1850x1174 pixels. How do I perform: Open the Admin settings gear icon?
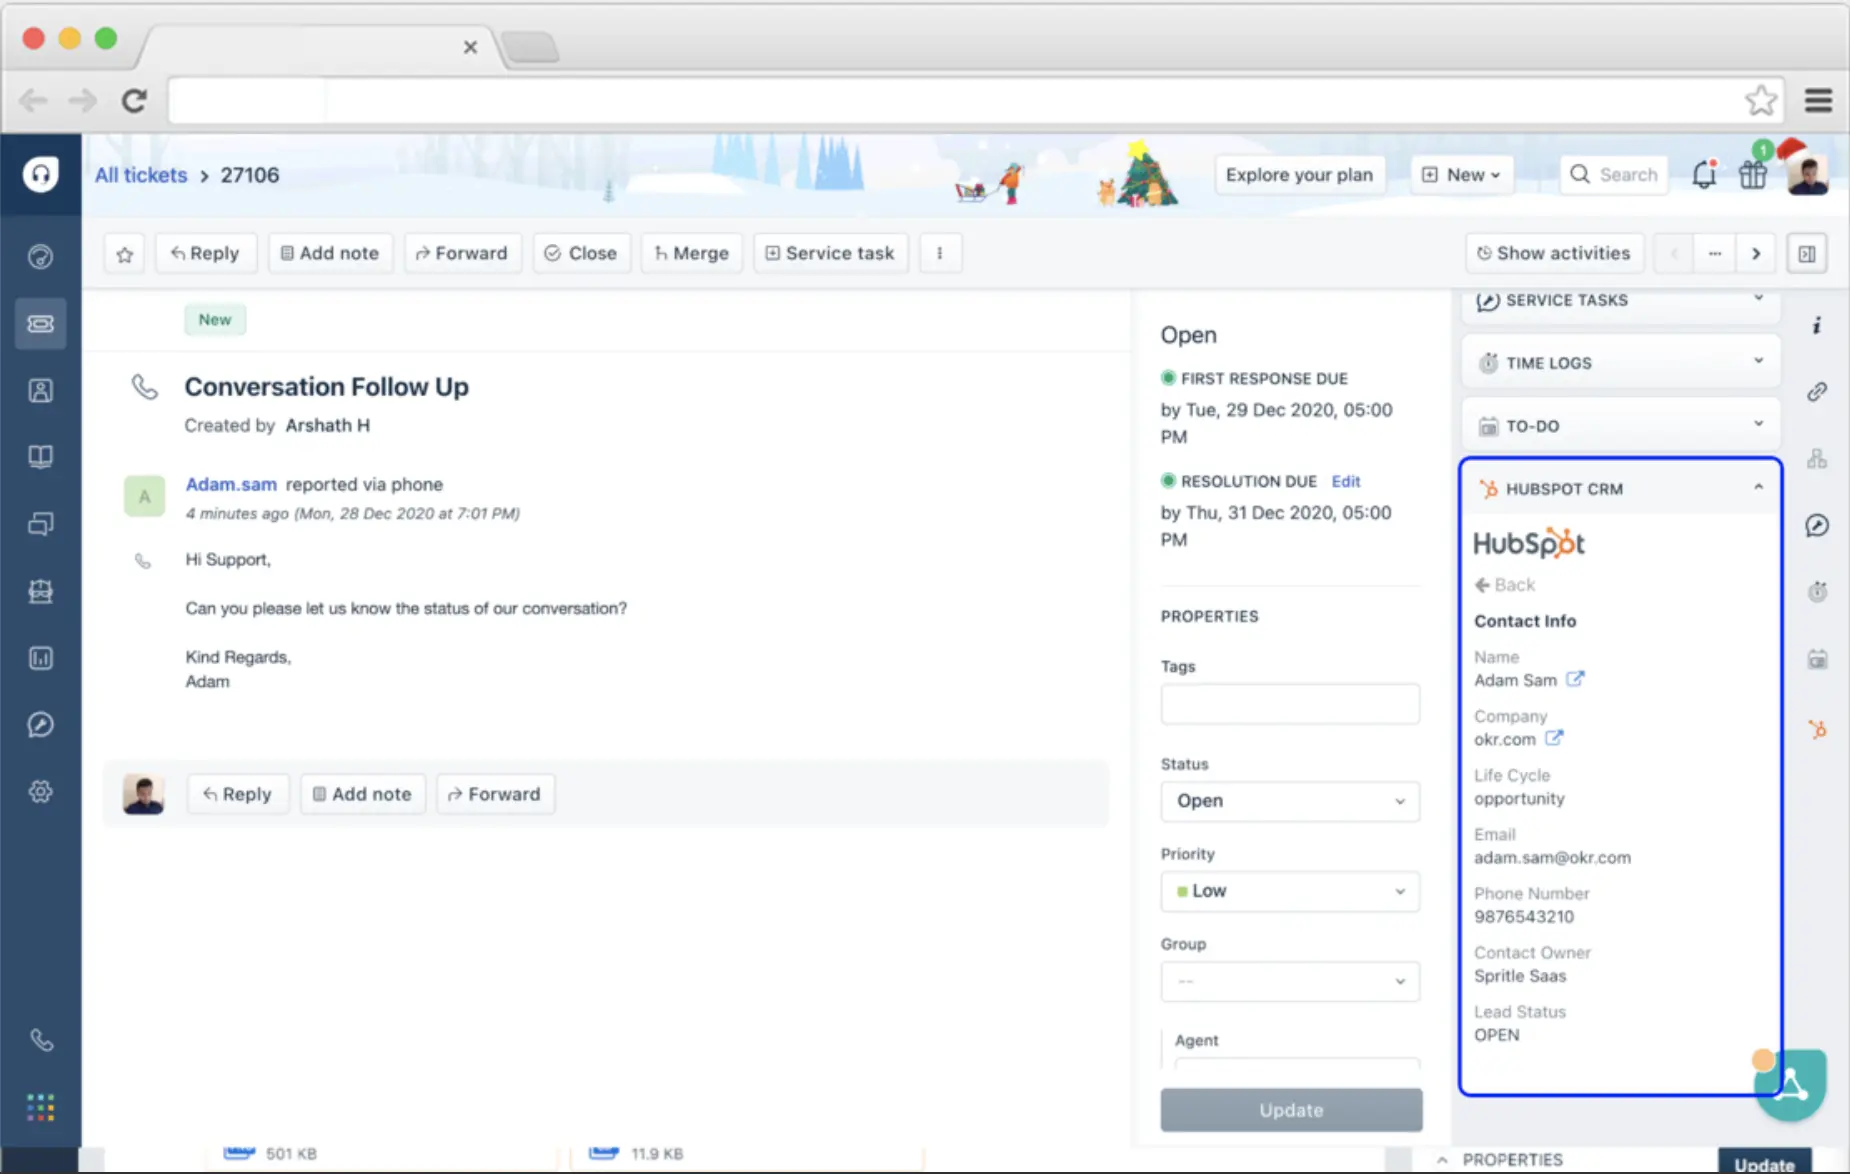point(41,790)
